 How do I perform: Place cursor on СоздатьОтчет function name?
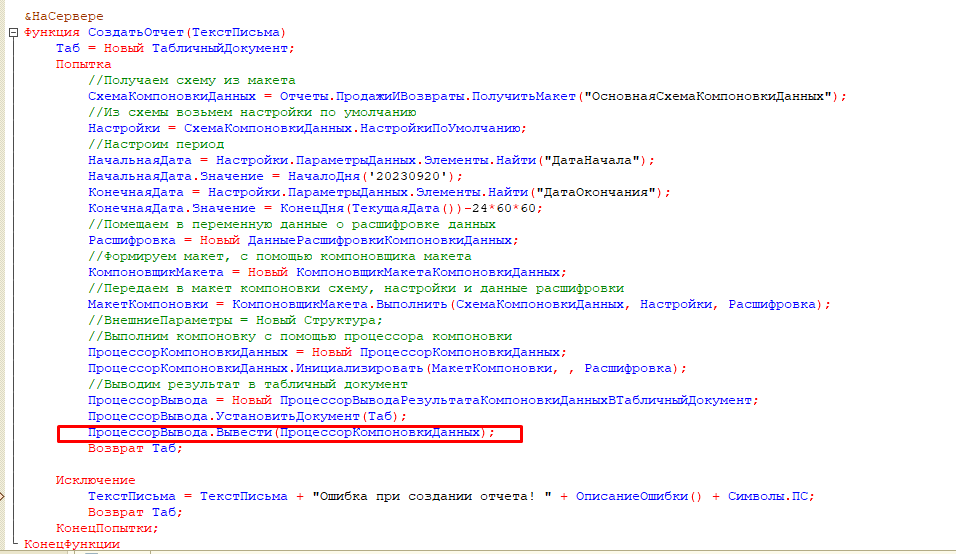pyautogui.click(x=136, y=32)
